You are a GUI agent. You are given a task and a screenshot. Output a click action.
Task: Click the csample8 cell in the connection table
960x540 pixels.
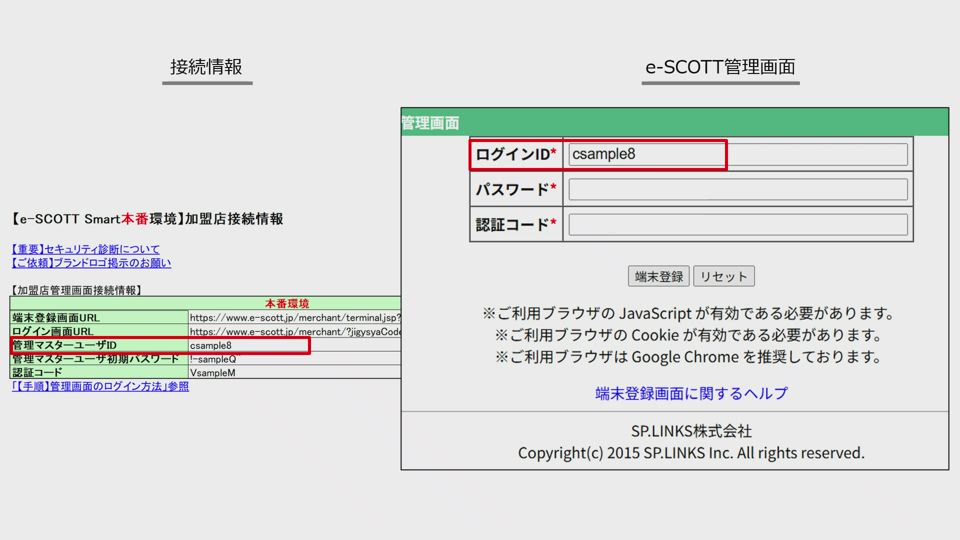pos(246,346)
